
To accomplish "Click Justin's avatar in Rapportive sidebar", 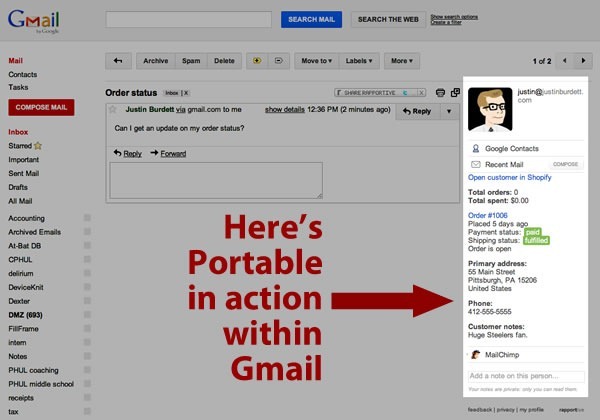I will tap(490, 109).
